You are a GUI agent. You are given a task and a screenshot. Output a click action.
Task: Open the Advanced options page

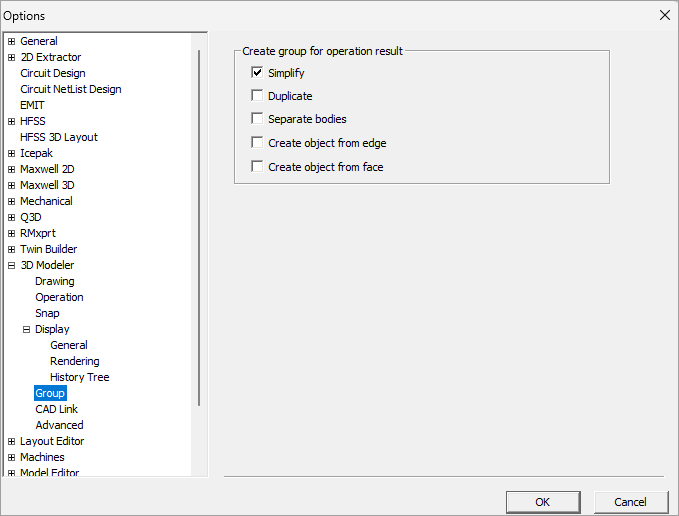click(x=59, y=426)
